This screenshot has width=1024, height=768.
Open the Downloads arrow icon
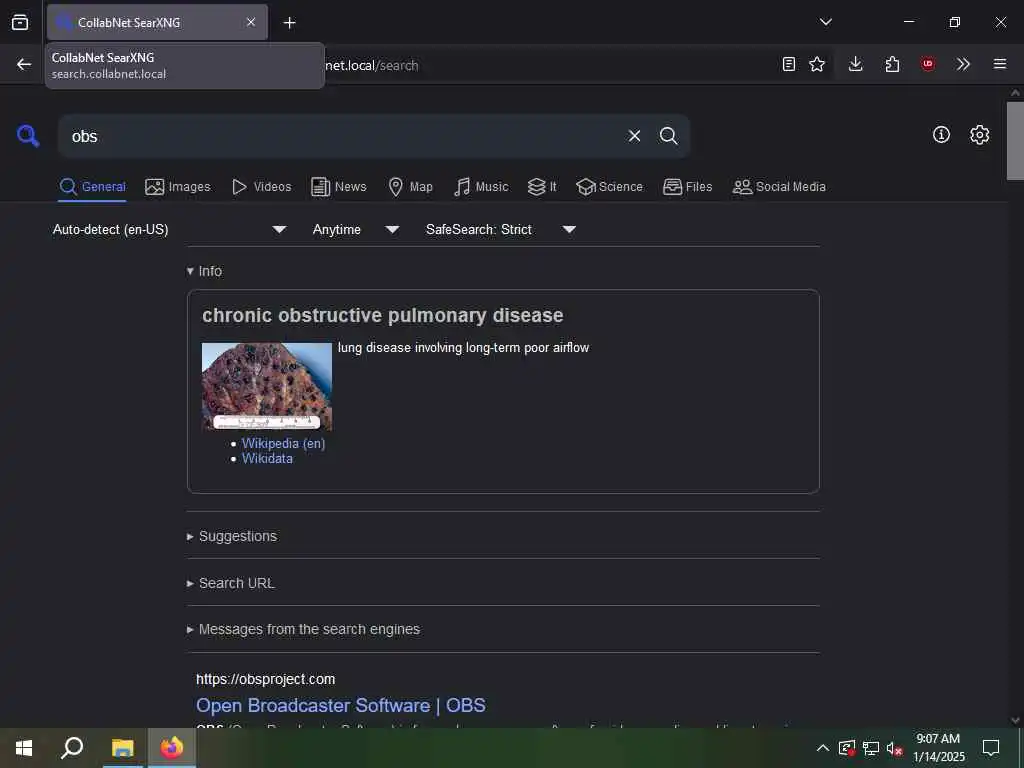(856, 64)
